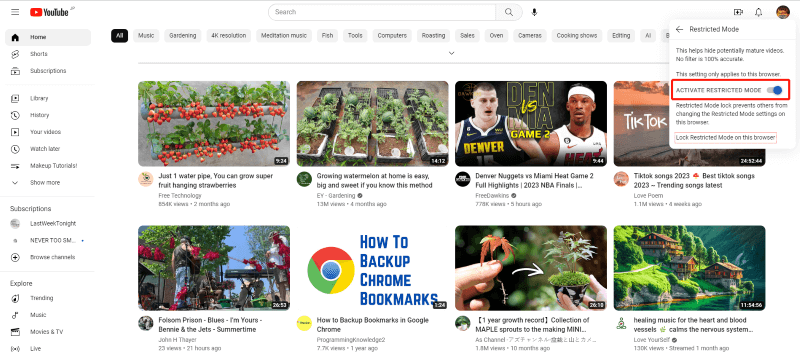Open Shorts in the sidebar
This screenshot has height=360, width=800.
click(x=48, y=54)
